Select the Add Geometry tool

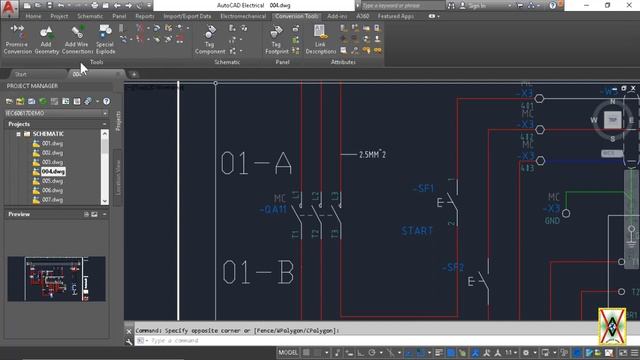click(x=47, y=40)
